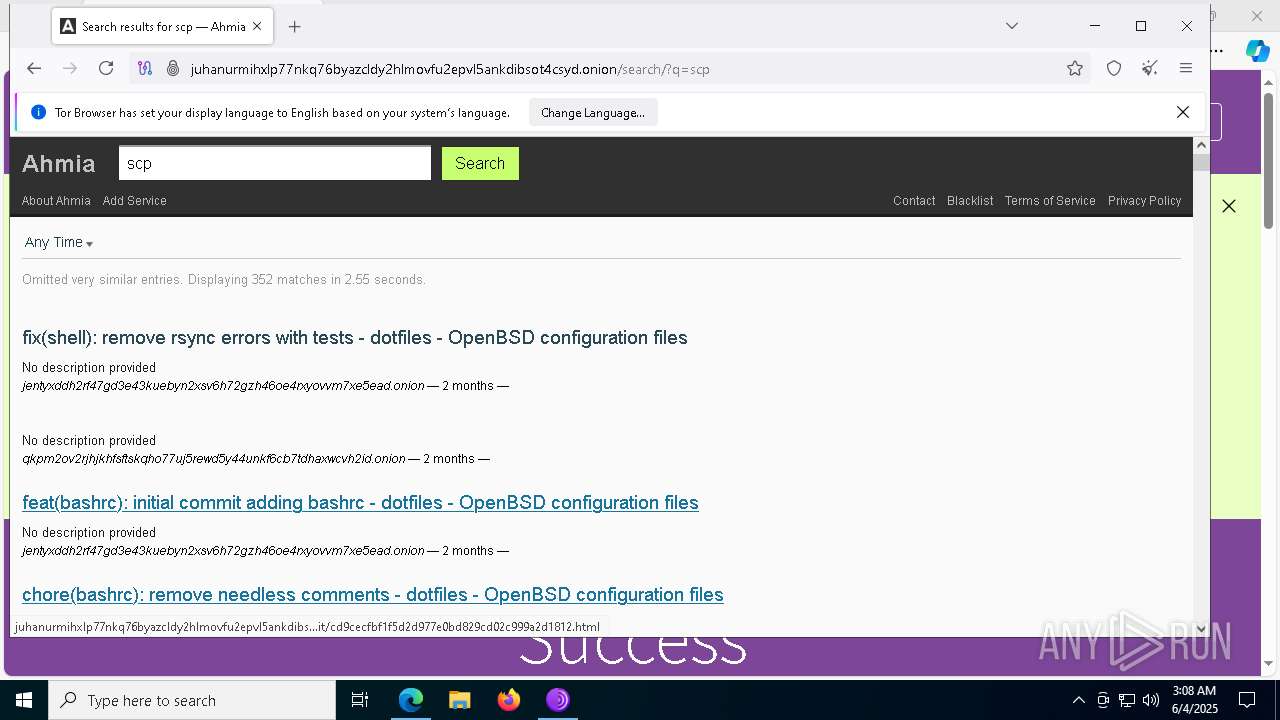Open the volume control icon
1280x720 pixels.
point(1151,700)
